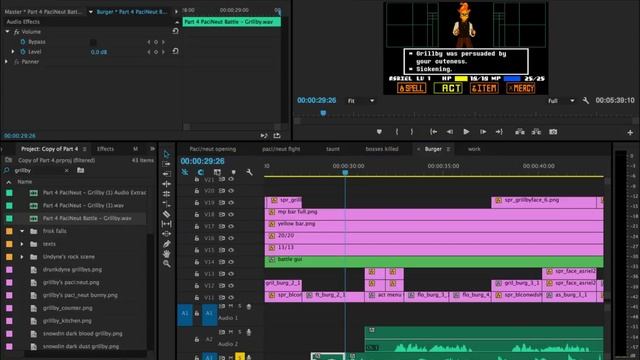Screen dimensions: 640x360
Task: Step back one frame
Action: tap(450, 132)
